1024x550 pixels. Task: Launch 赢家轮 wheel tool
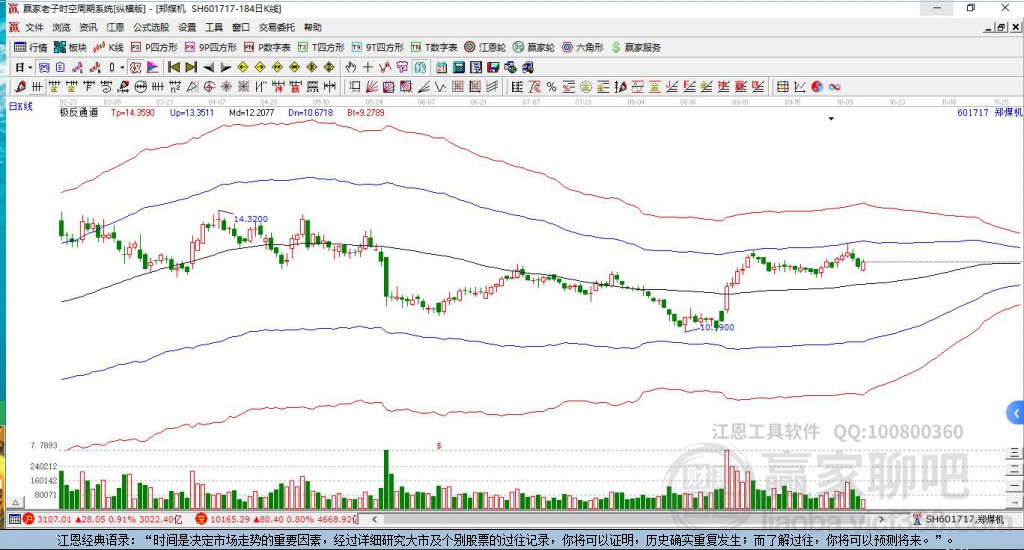pos(534,47)
